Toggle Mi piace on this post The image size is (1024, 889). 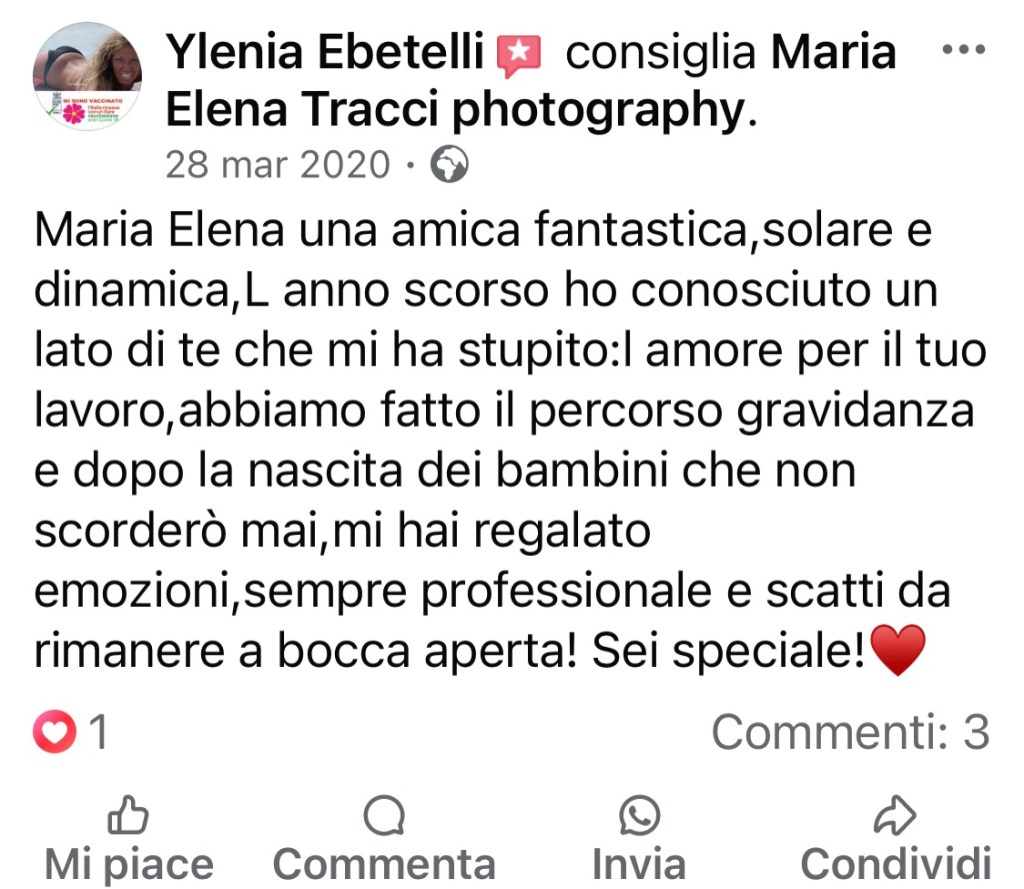point(129,865)
